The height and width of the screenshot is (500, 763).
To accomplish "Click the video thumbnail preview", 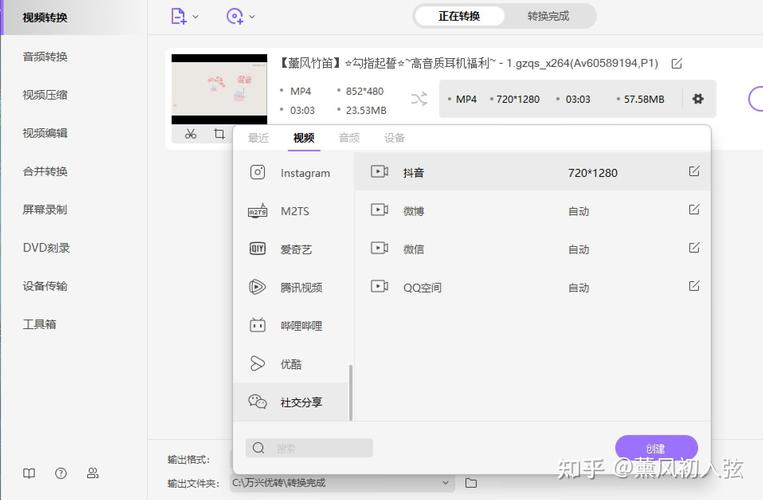I will coord(219,89).
